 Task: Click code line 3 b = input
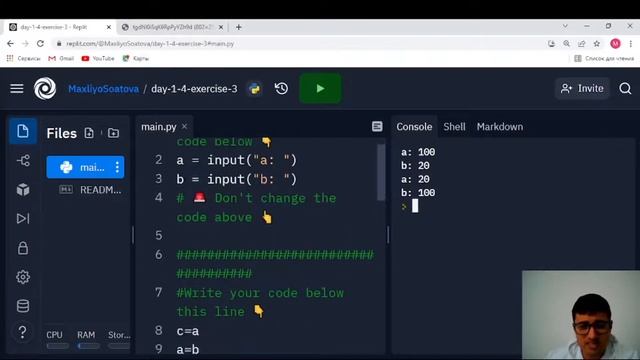pos(236,179)
